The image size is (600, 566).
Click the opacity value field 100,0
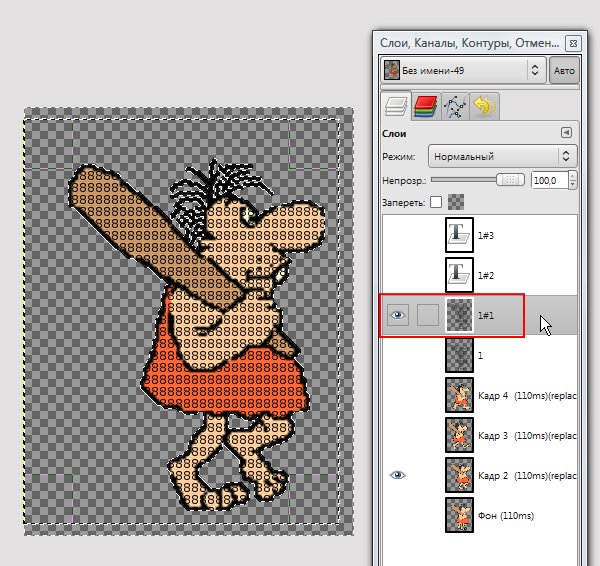click(549, 180)
